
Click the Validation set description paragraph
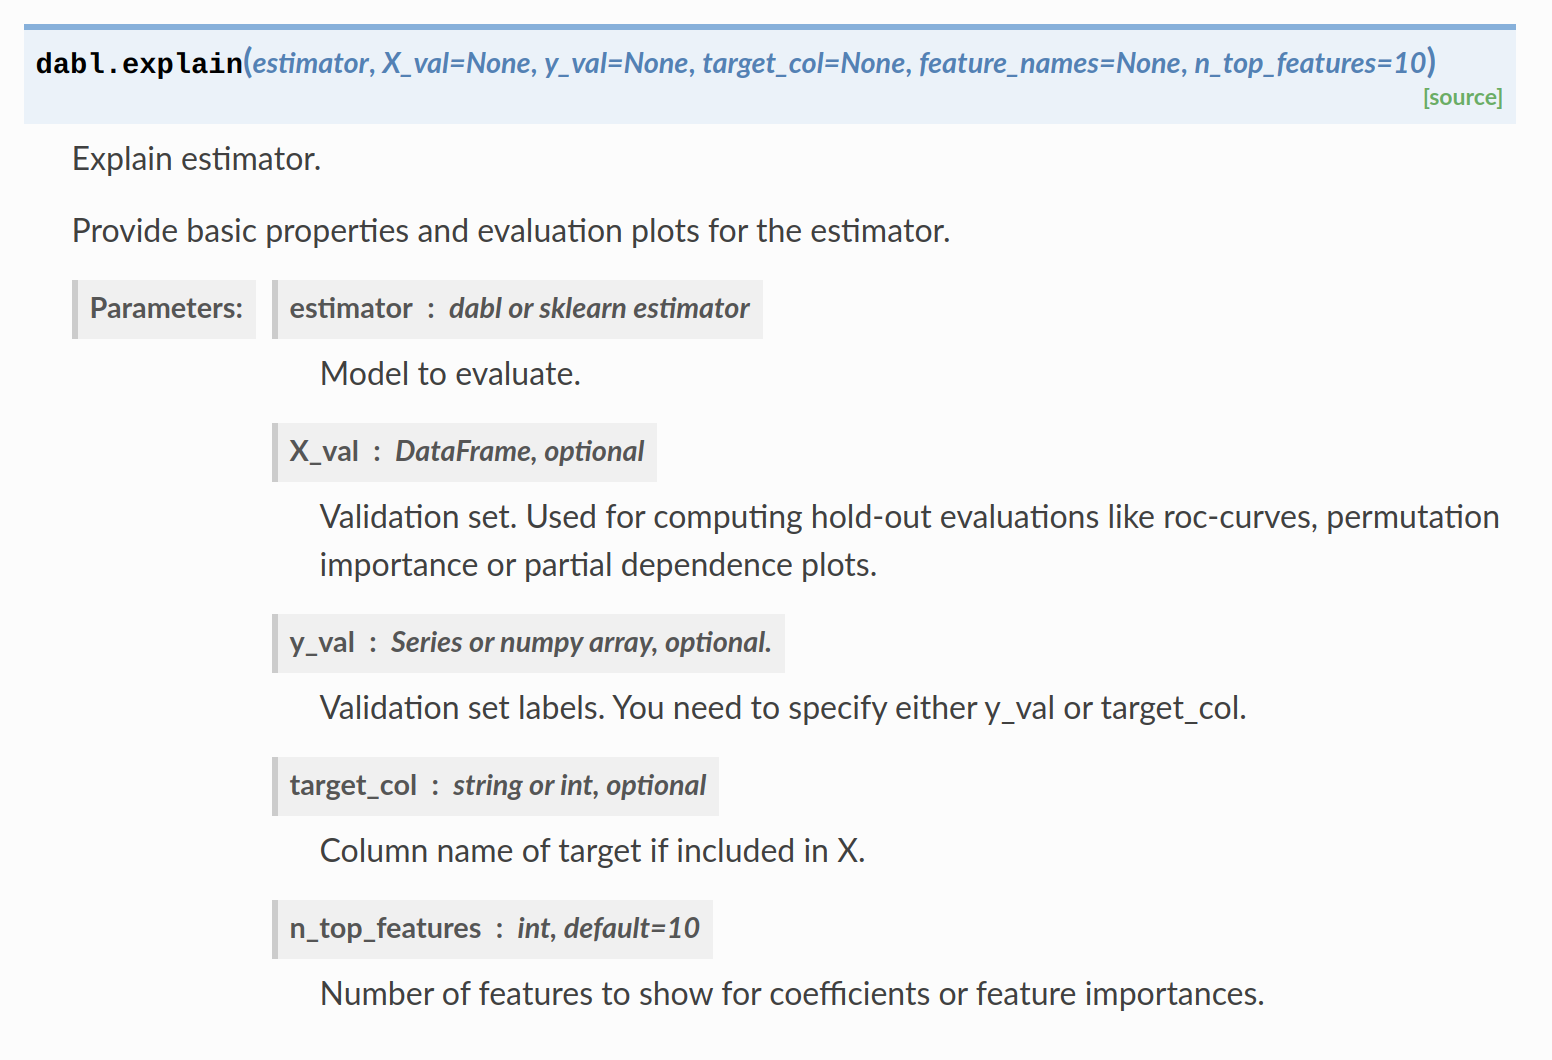click(909, 541)
